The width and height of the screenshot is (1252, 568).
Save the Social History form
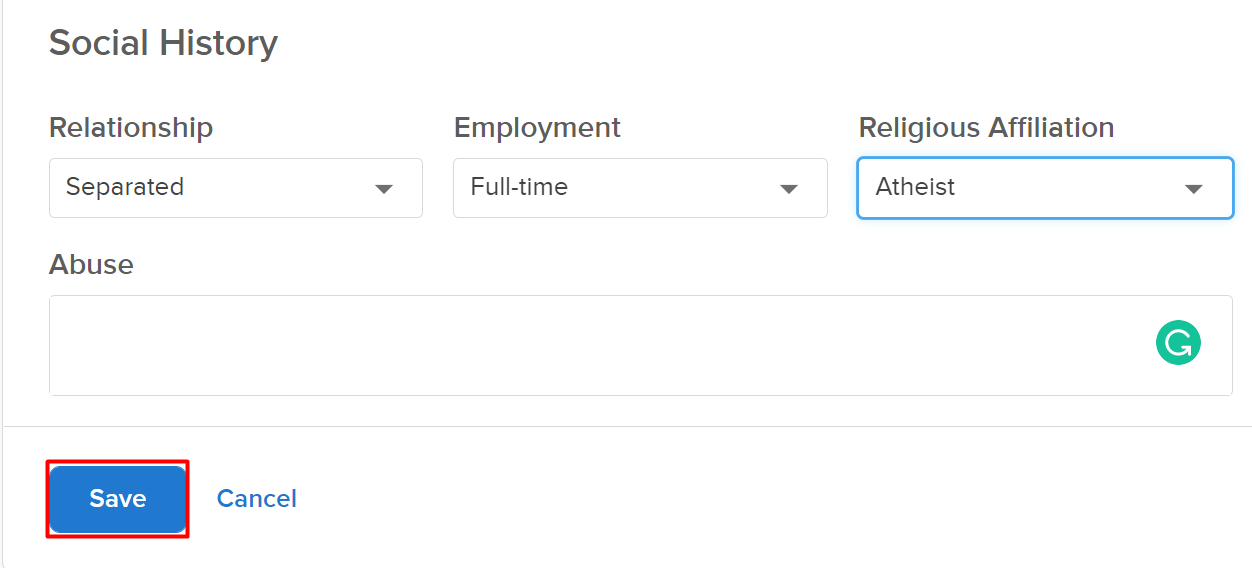(x=118, y=499)
